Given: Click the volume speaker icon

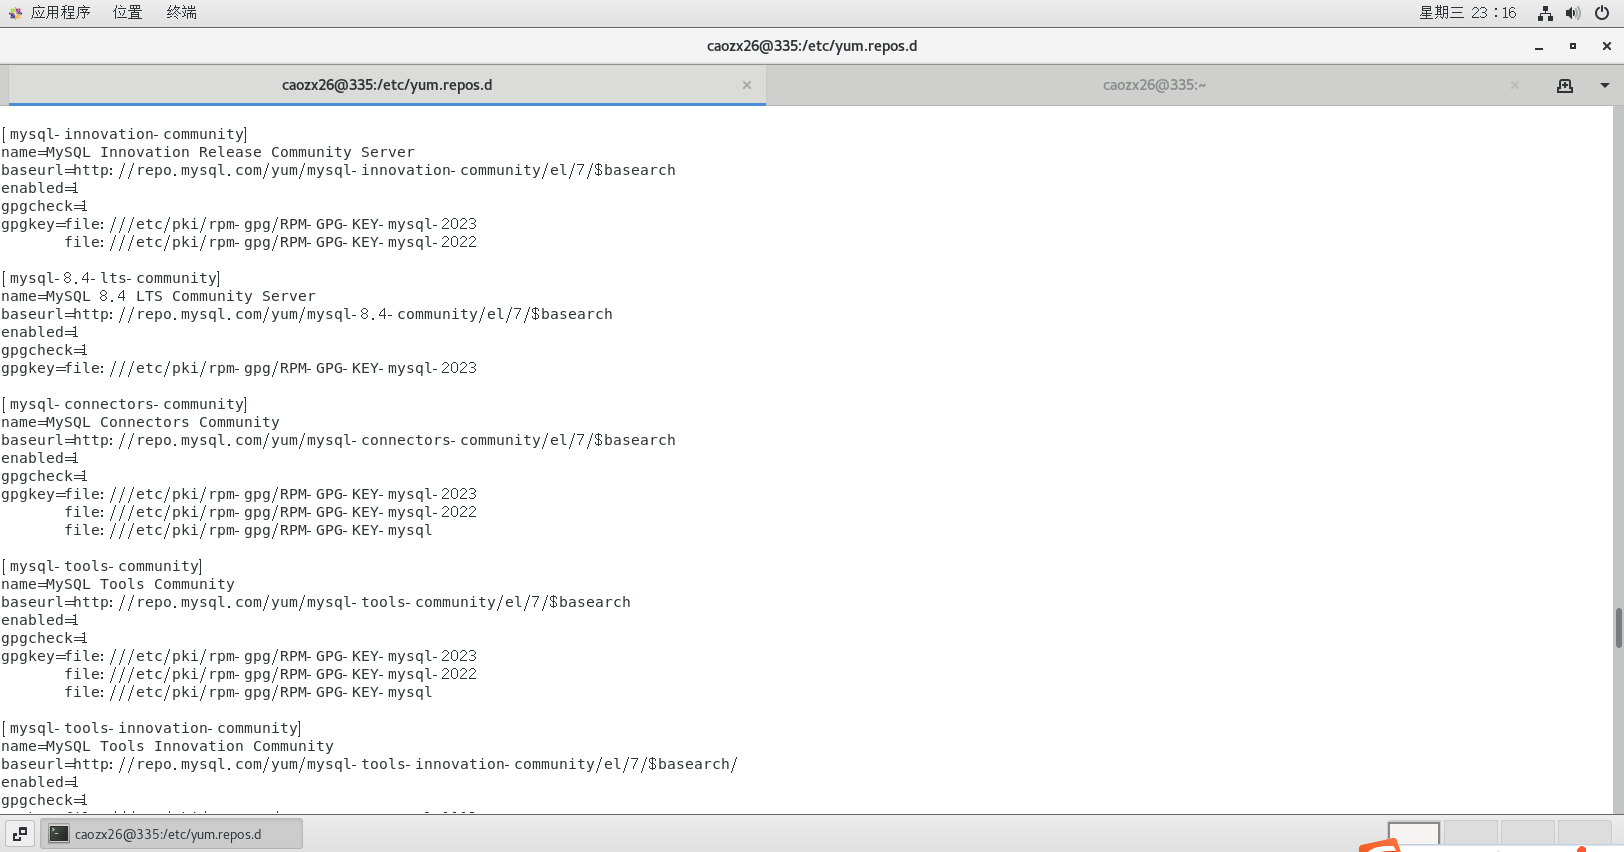Looking at the screenshot, I should (1573, 13).
